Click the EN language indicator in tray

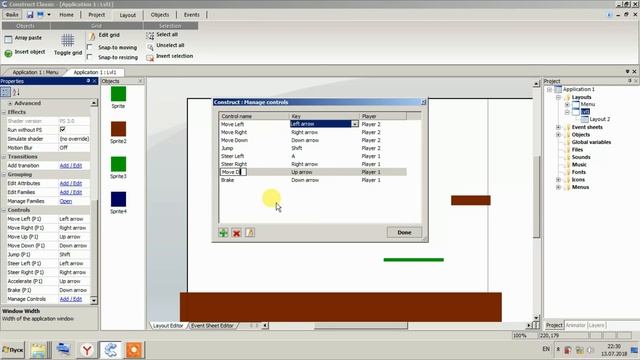tap(546, 349)
